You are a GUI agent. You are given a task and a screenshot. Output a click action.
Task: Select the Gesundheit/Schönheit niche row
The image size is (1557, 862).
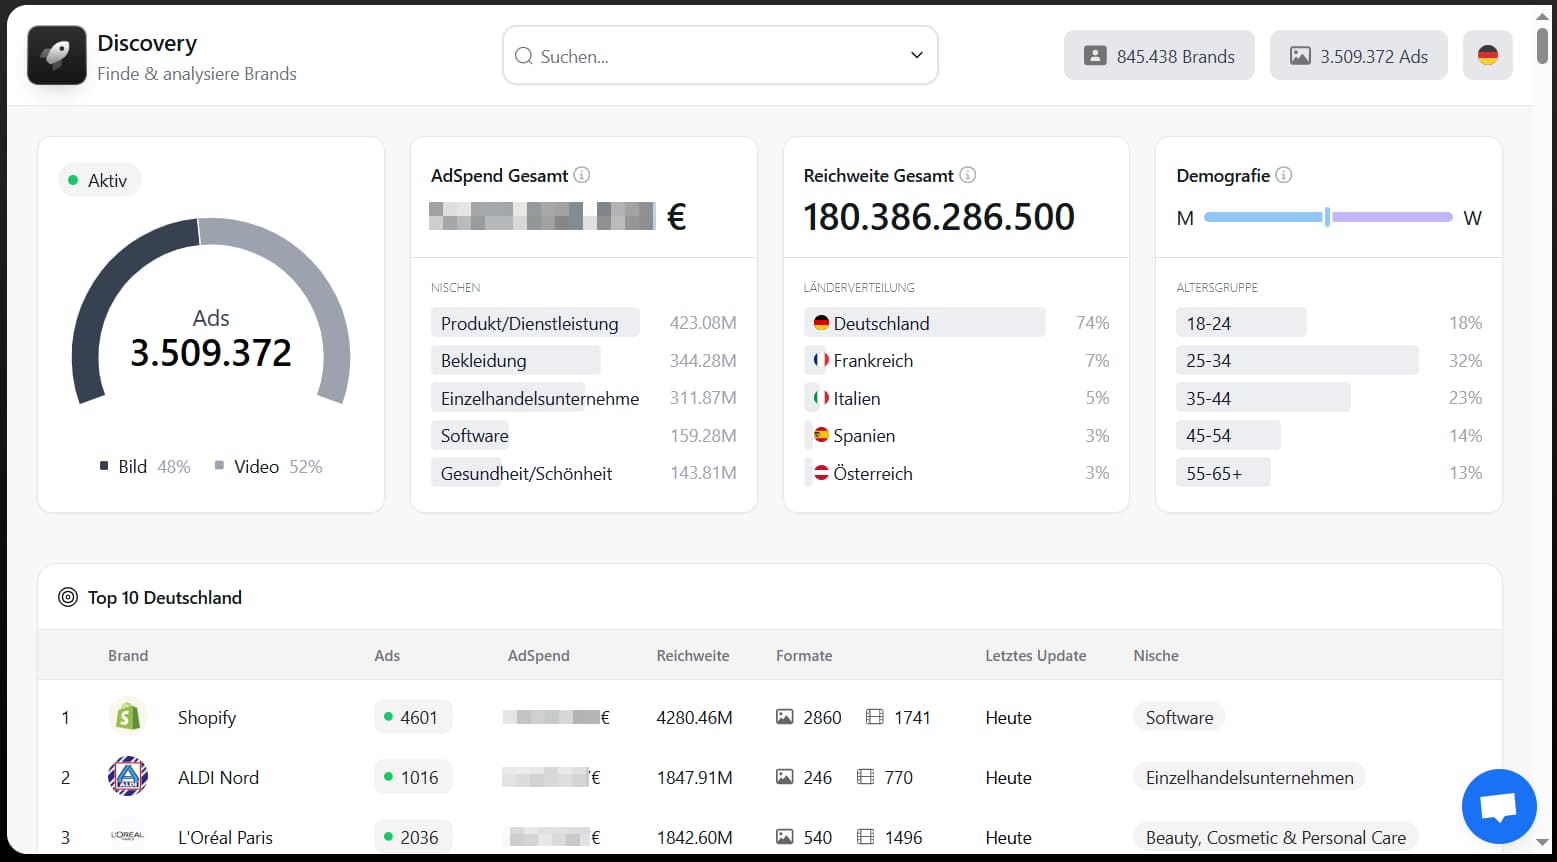tap(584, 473)
